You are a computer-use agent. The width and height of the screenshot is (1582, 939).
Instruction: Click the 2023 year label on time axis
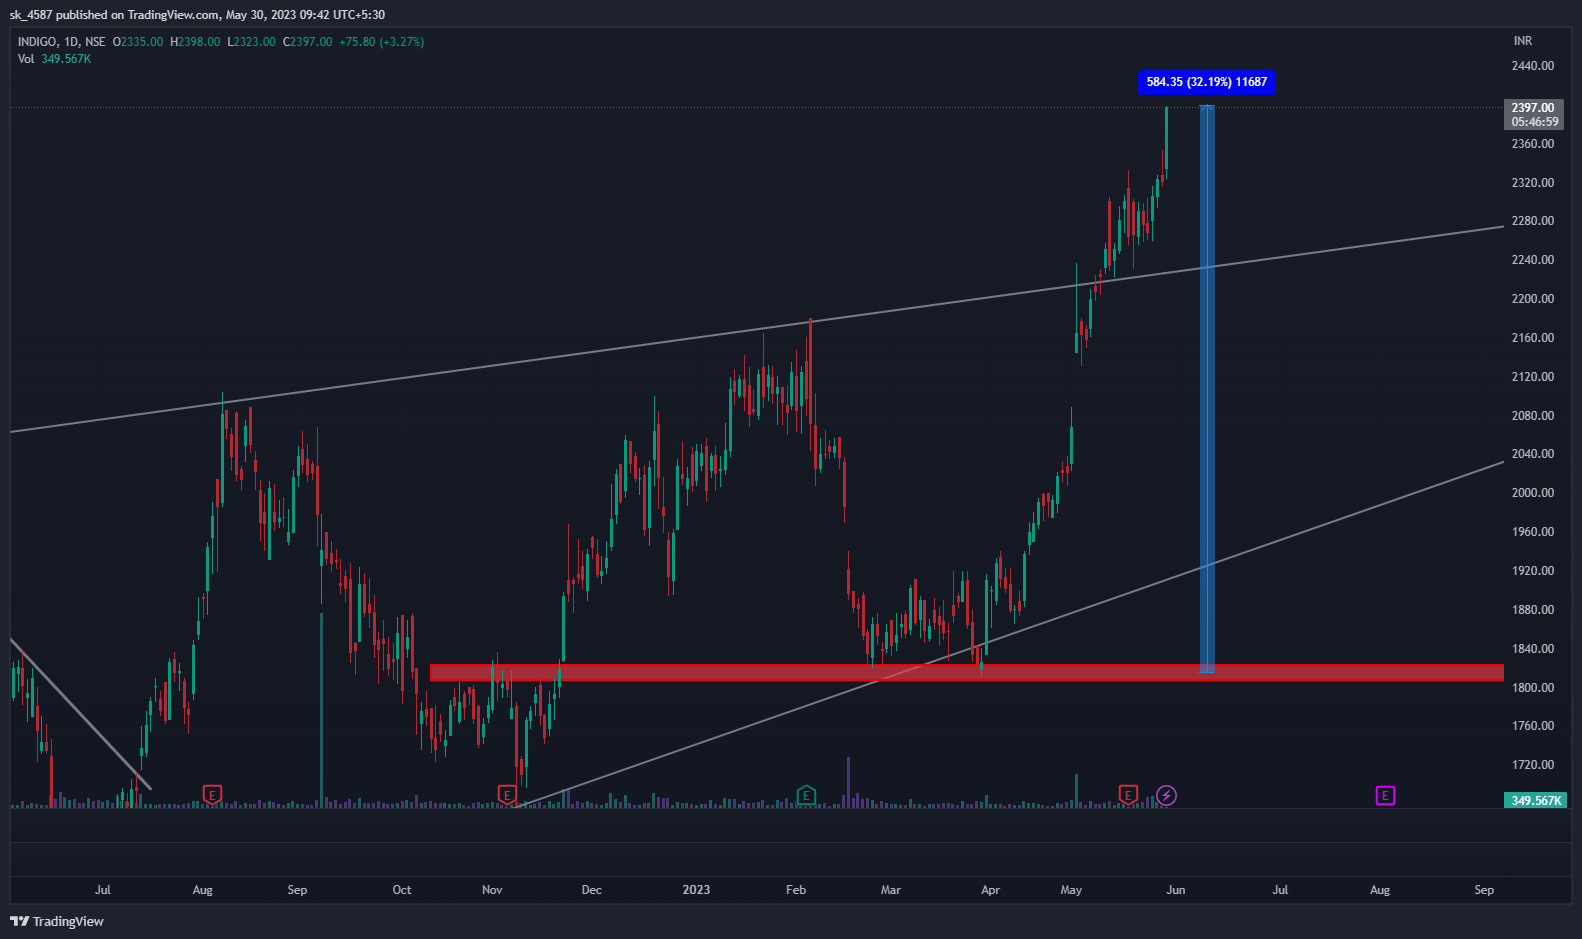point(696,890)
